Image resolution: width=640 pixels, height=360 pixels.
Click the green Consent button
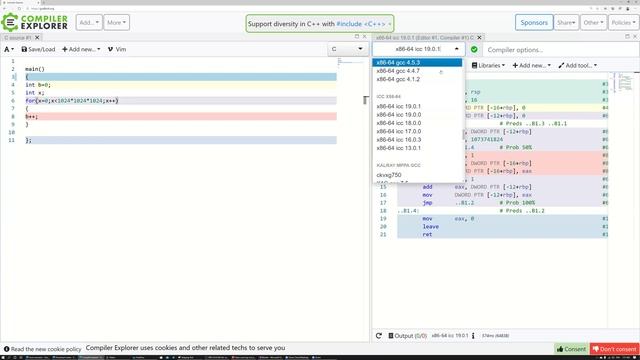(x=571, y=349)
